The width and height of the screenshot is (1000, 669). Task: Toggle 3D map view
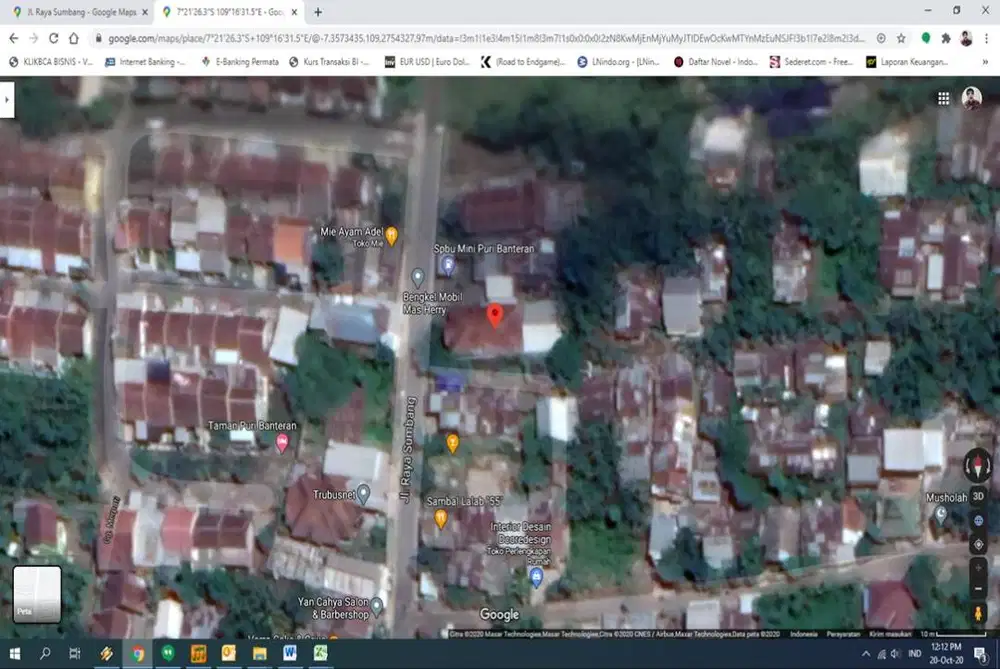tap(978, 496)
